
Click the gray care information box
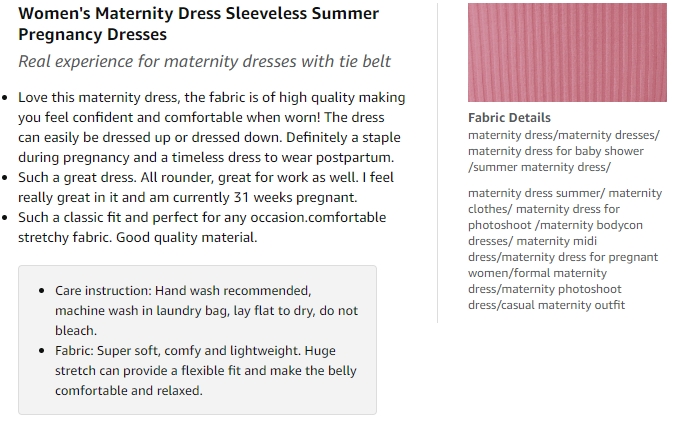(197, 340)
